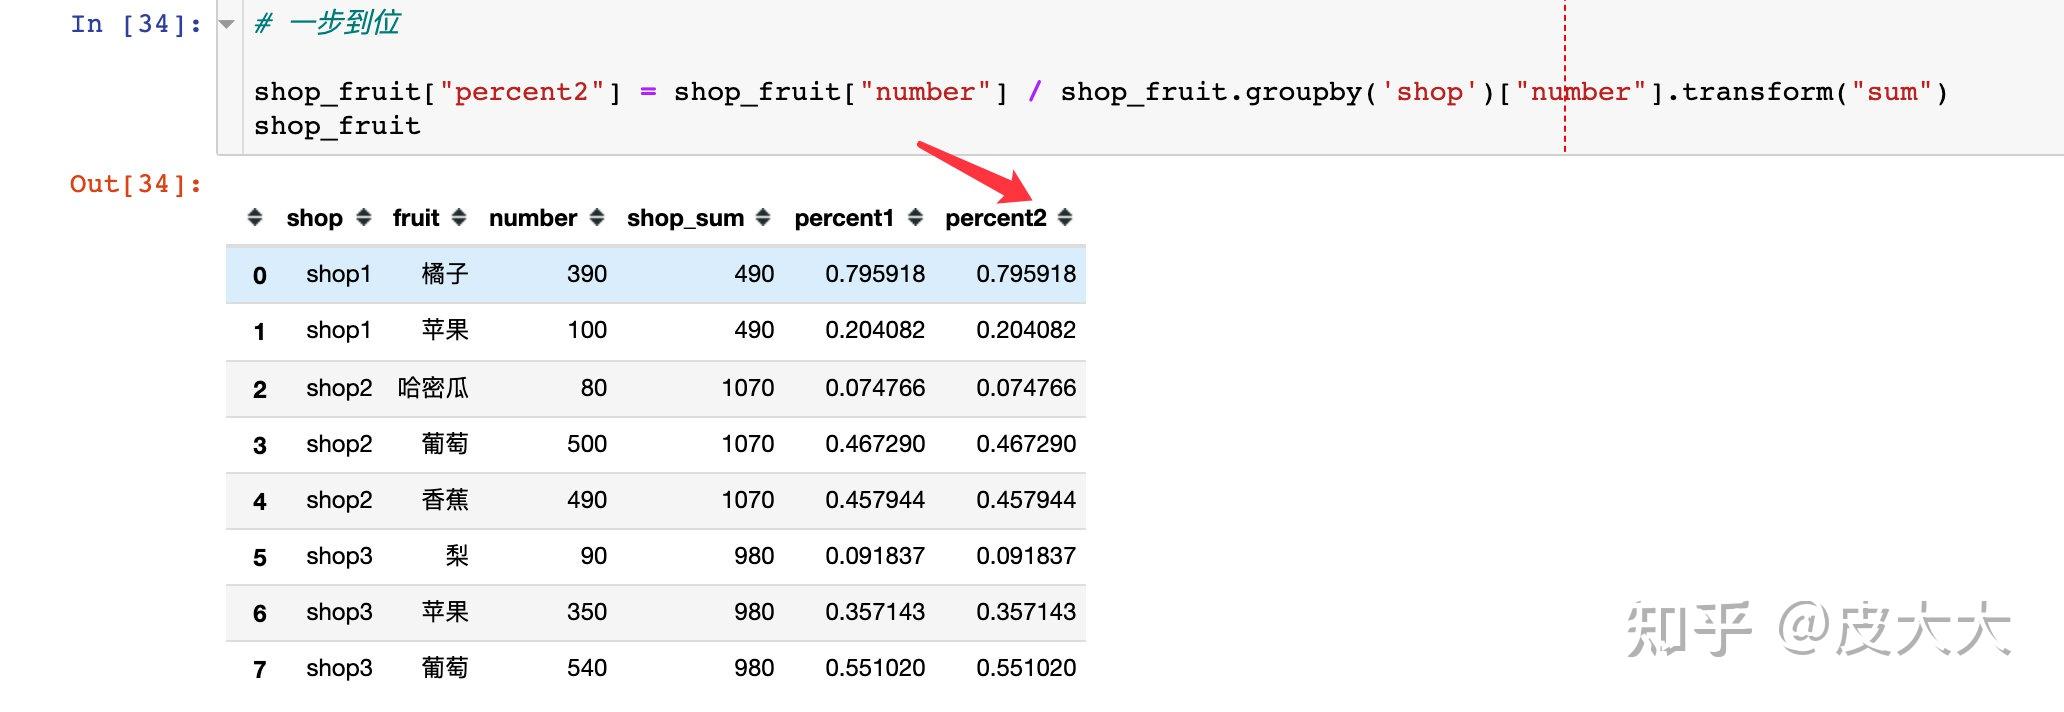
Task: Sort by number column arrows
Action: pyautogui.click(x=597, y=218)
